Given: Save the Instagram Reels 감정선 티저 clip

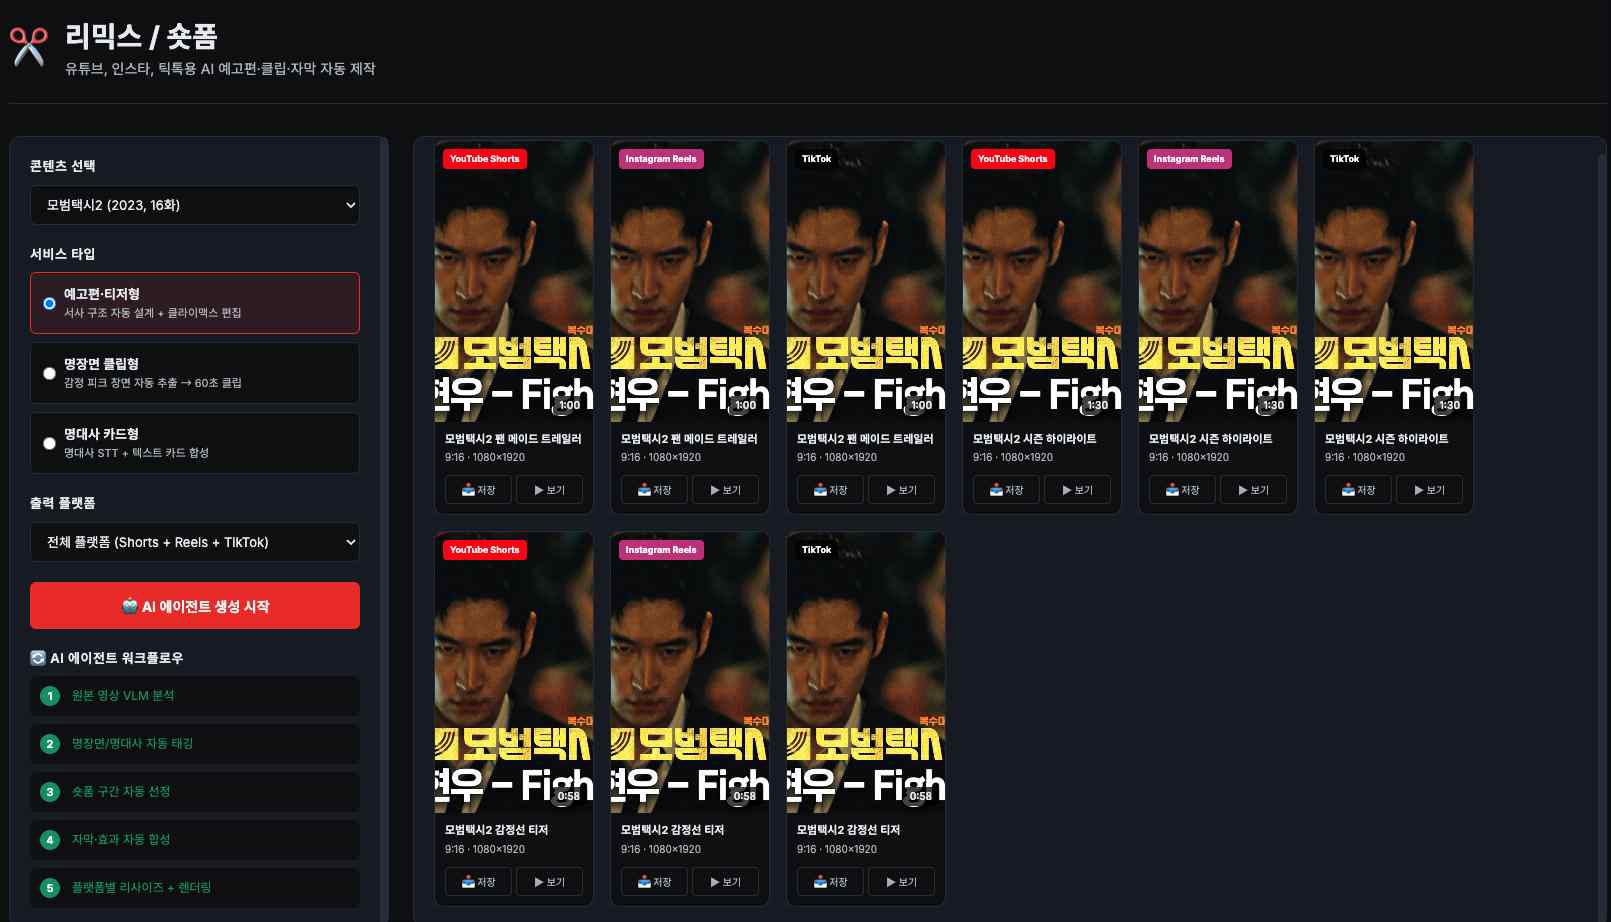Looking at the screenshot, I should [654, 882].
